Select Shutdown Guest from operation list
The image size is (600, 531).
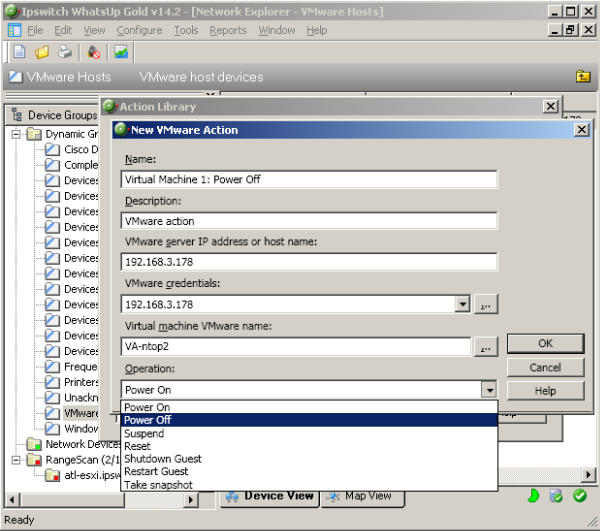tap(162, 459)
